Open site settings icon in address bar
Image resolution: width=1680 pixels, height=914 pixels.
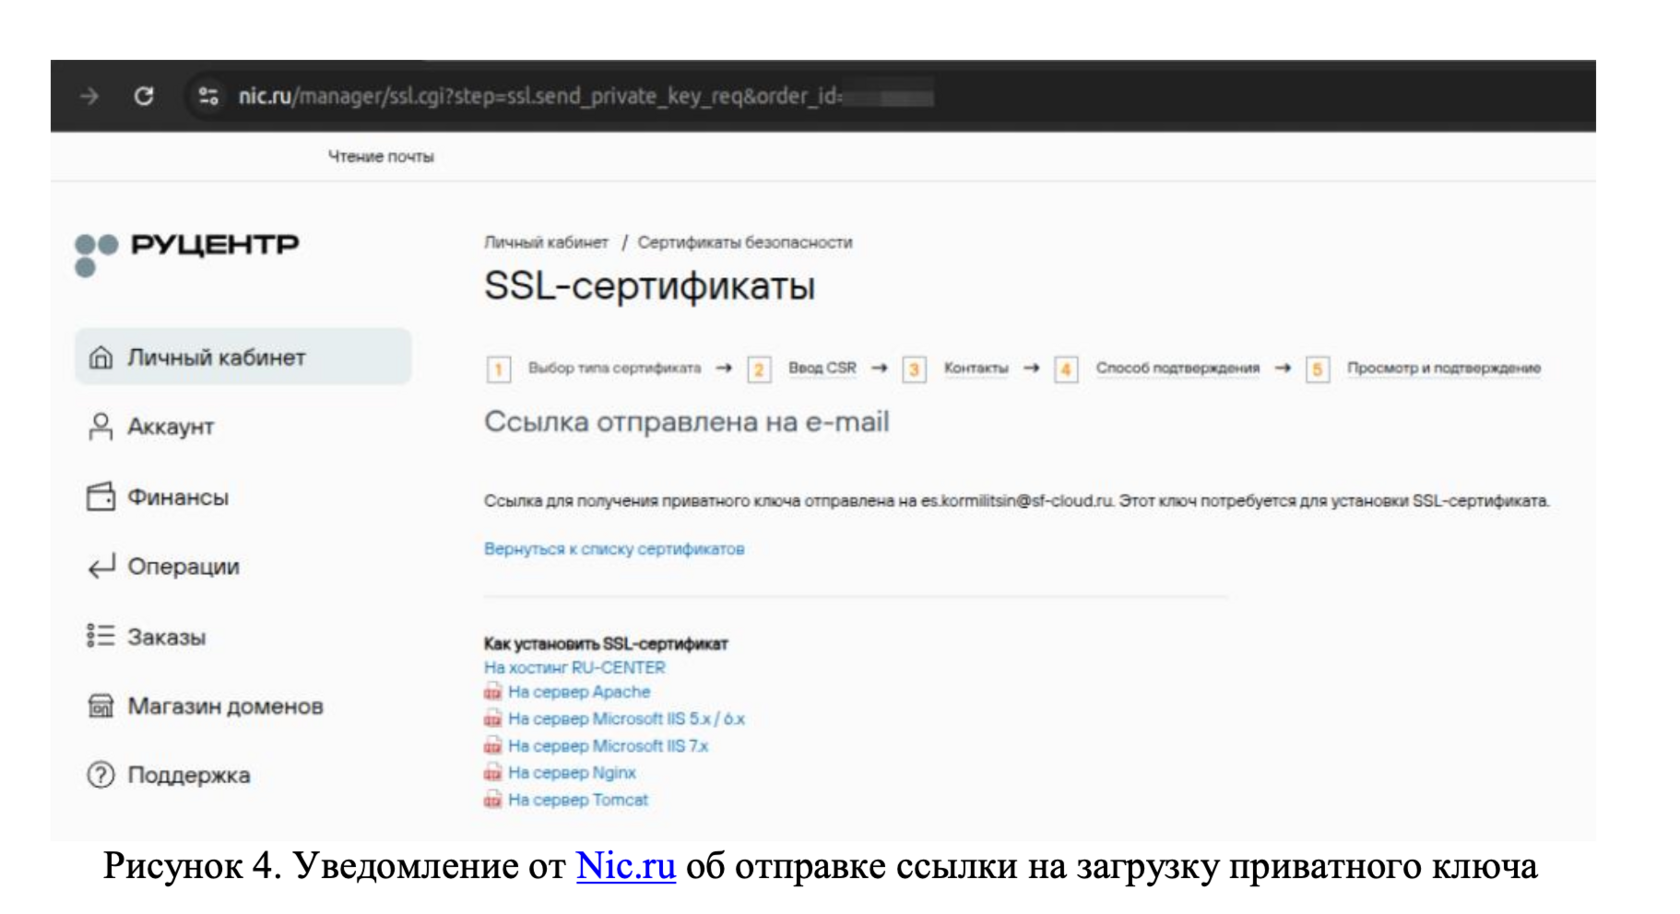[x=208, y=96]
